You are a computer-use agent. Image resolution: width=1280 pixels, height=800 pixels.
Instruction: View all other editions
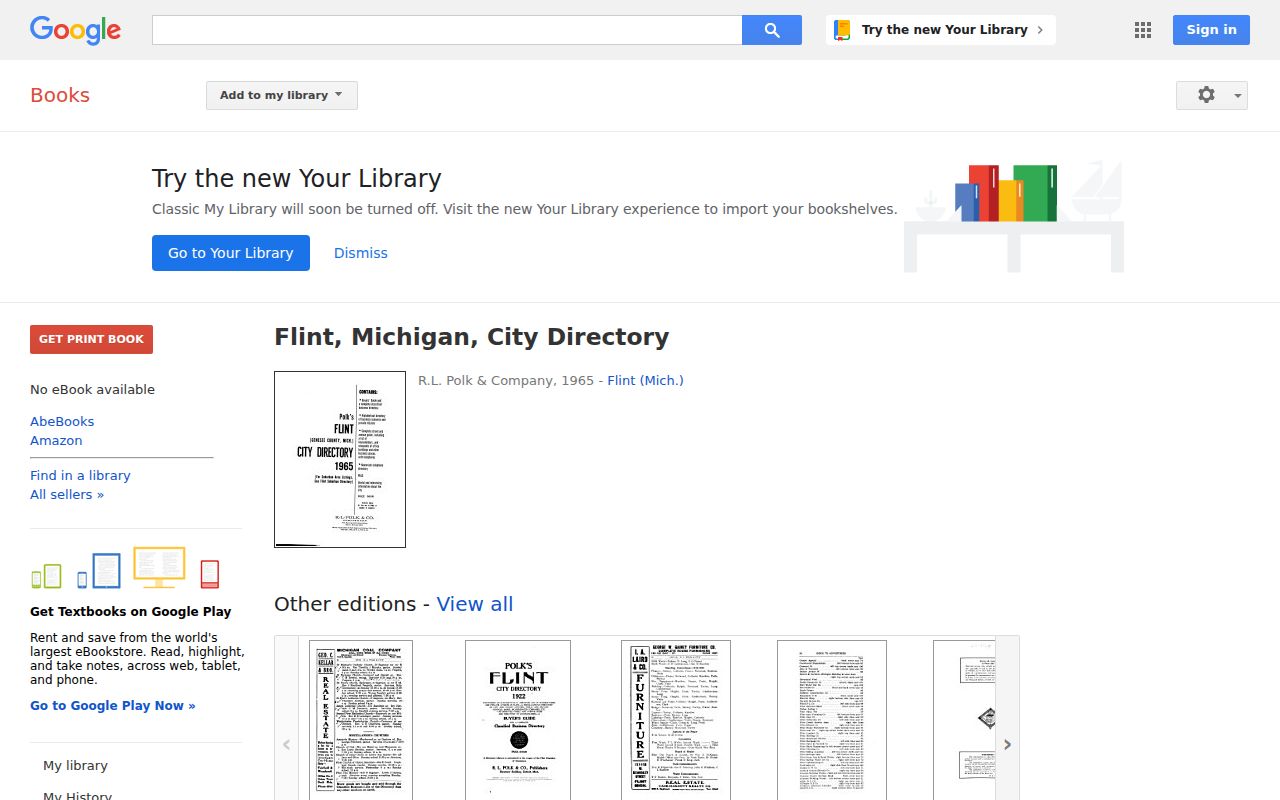pos(475,604)
